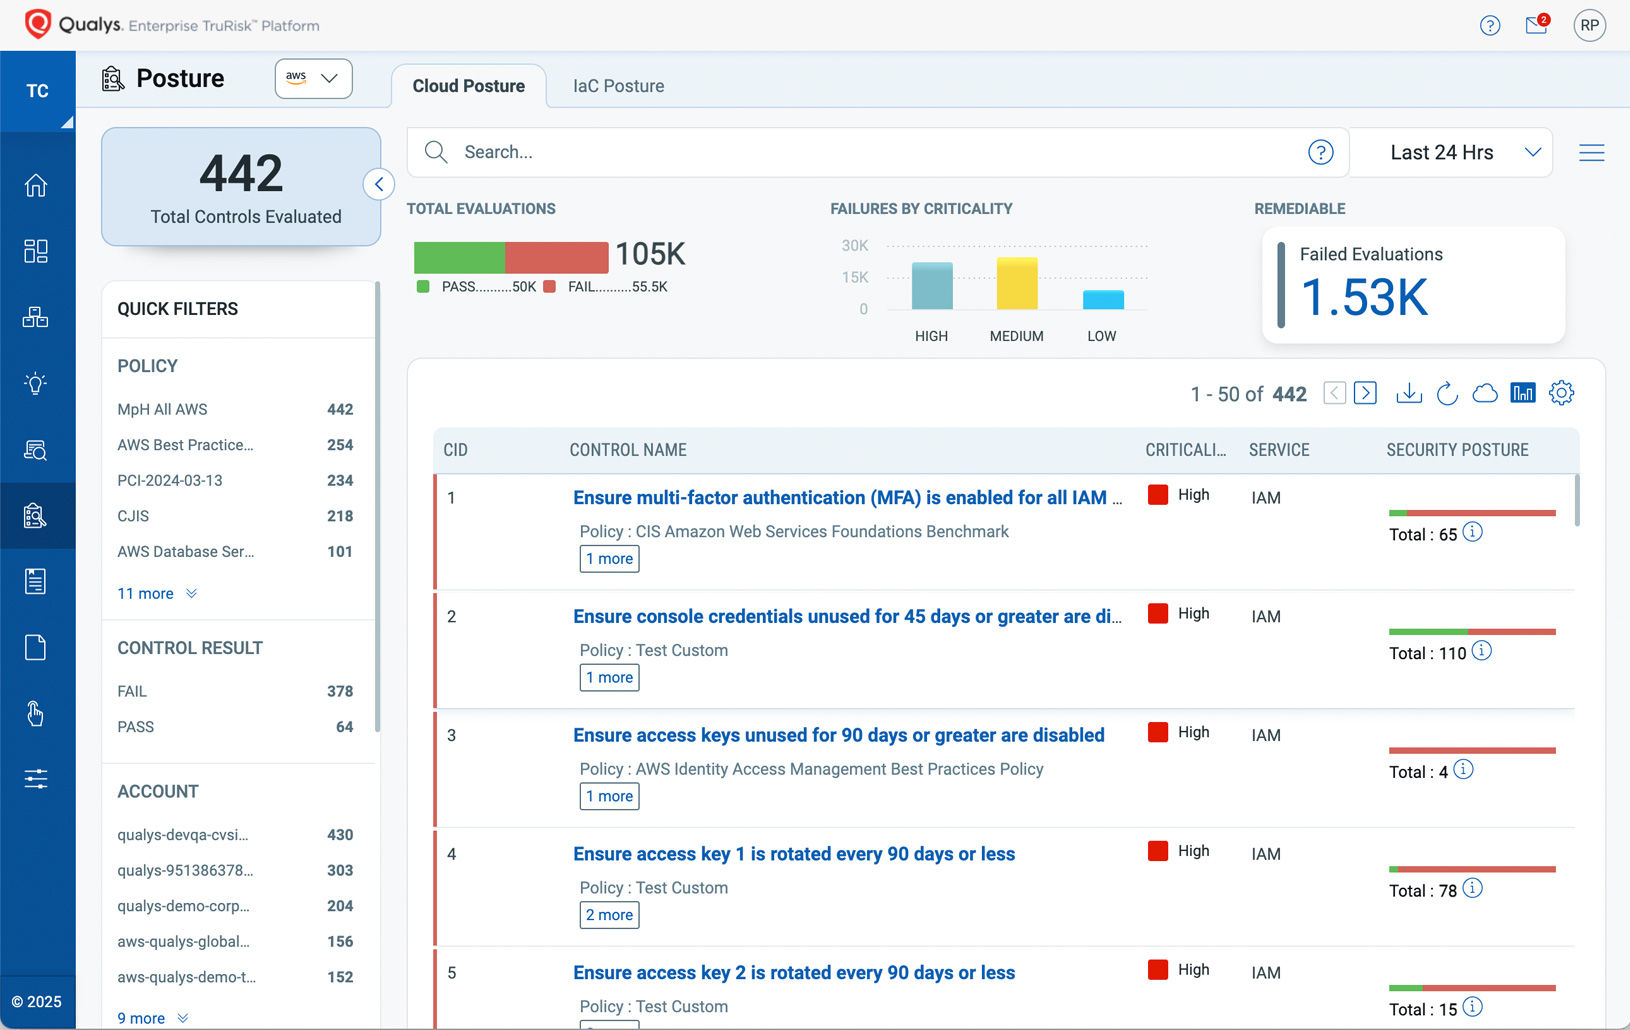Open the configuration sliders sidebar icon
This screenshot has width=1630, height=1030.
point(36,779)
